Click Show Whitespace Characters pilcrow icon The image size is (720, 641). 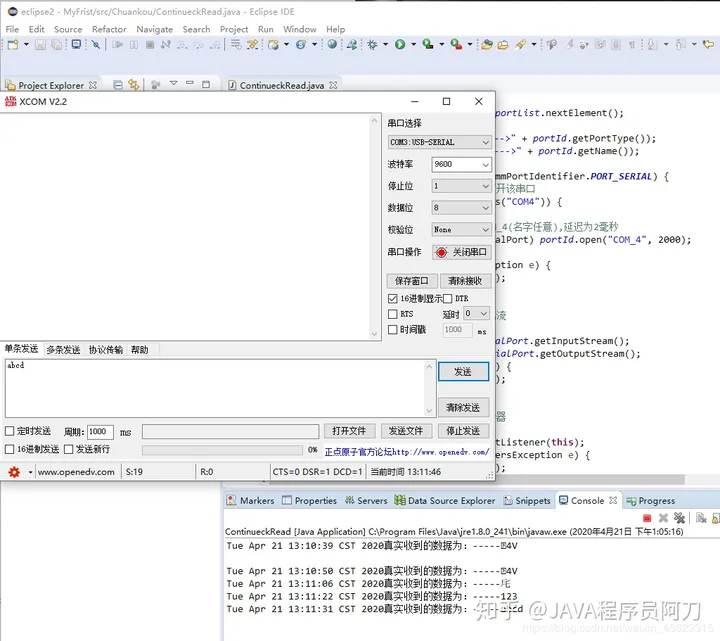click(x=632, y=45)
